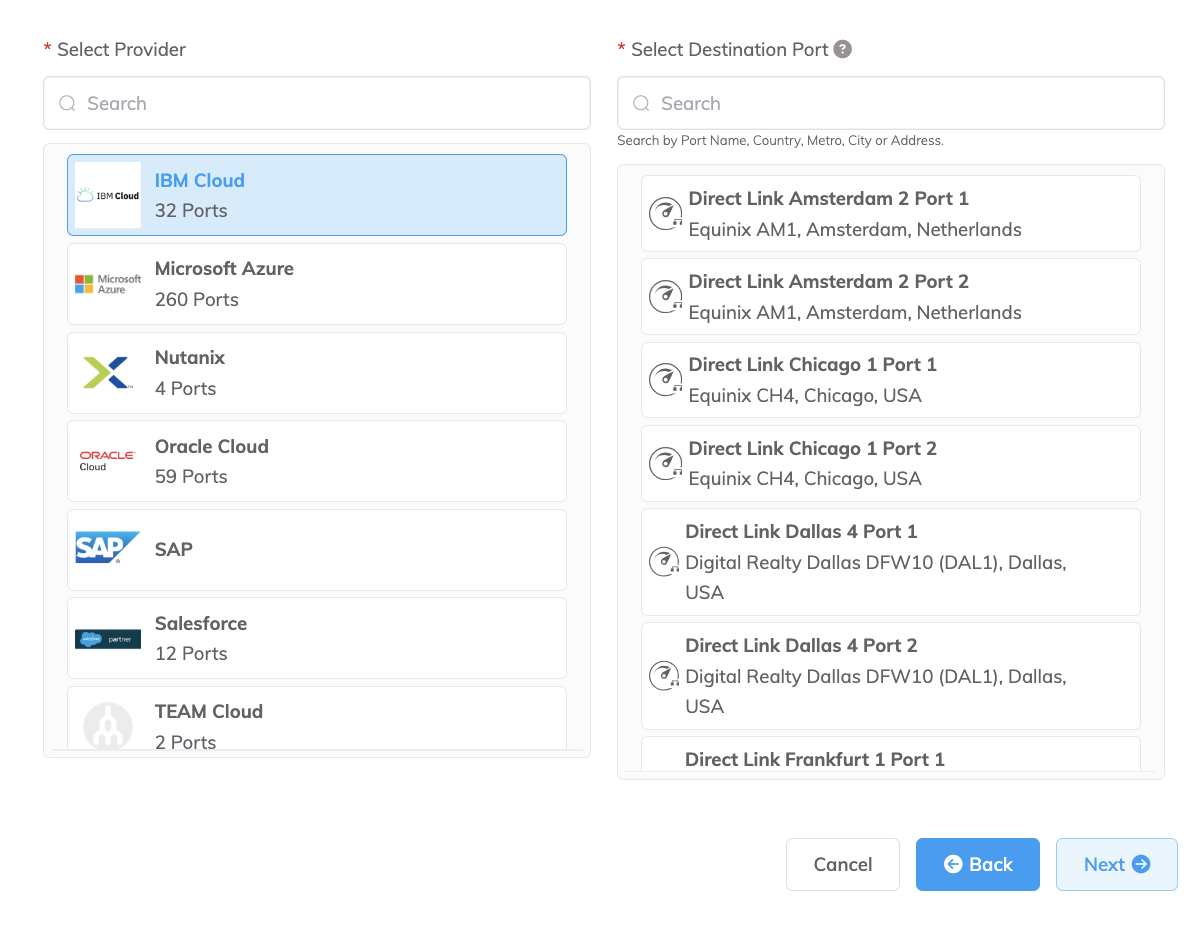Click the Nutanix logo icon
Image resolution: width=1198 pixels, height=928 pixels.
(107, 372)
